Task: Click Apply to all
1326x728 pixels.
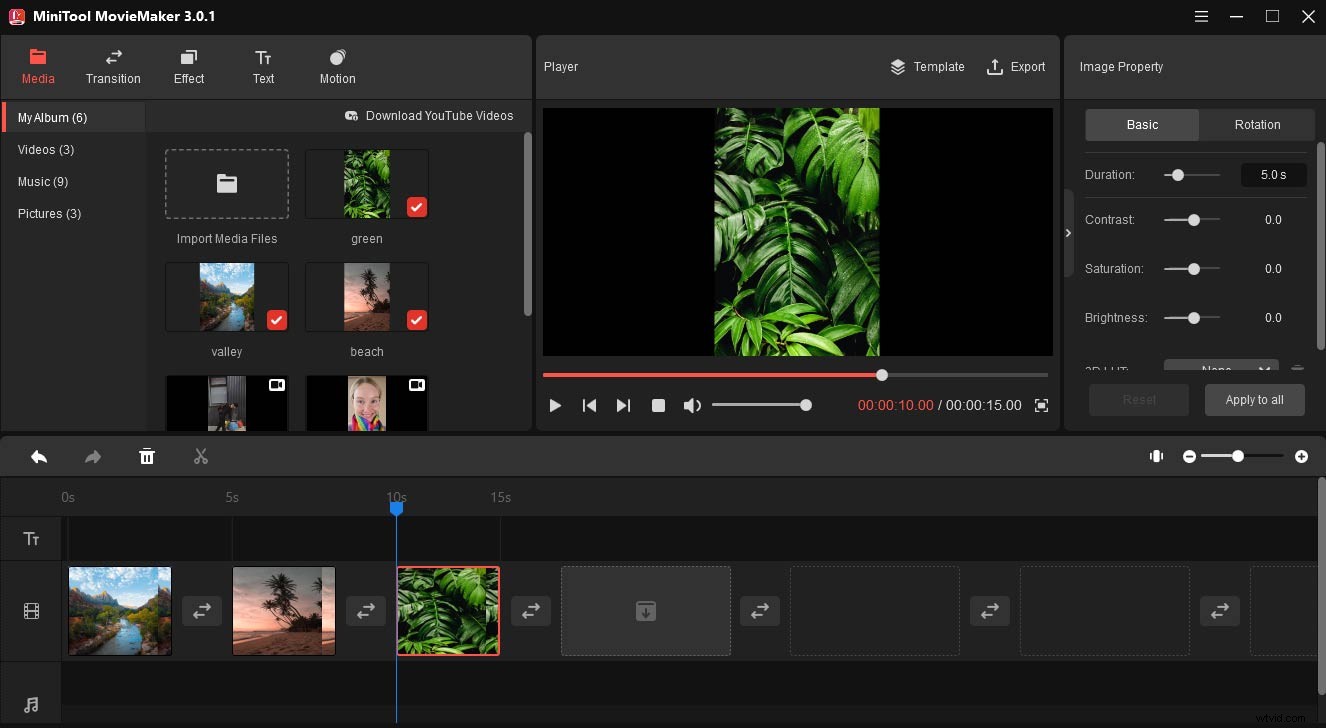Action: (1254, 399)
